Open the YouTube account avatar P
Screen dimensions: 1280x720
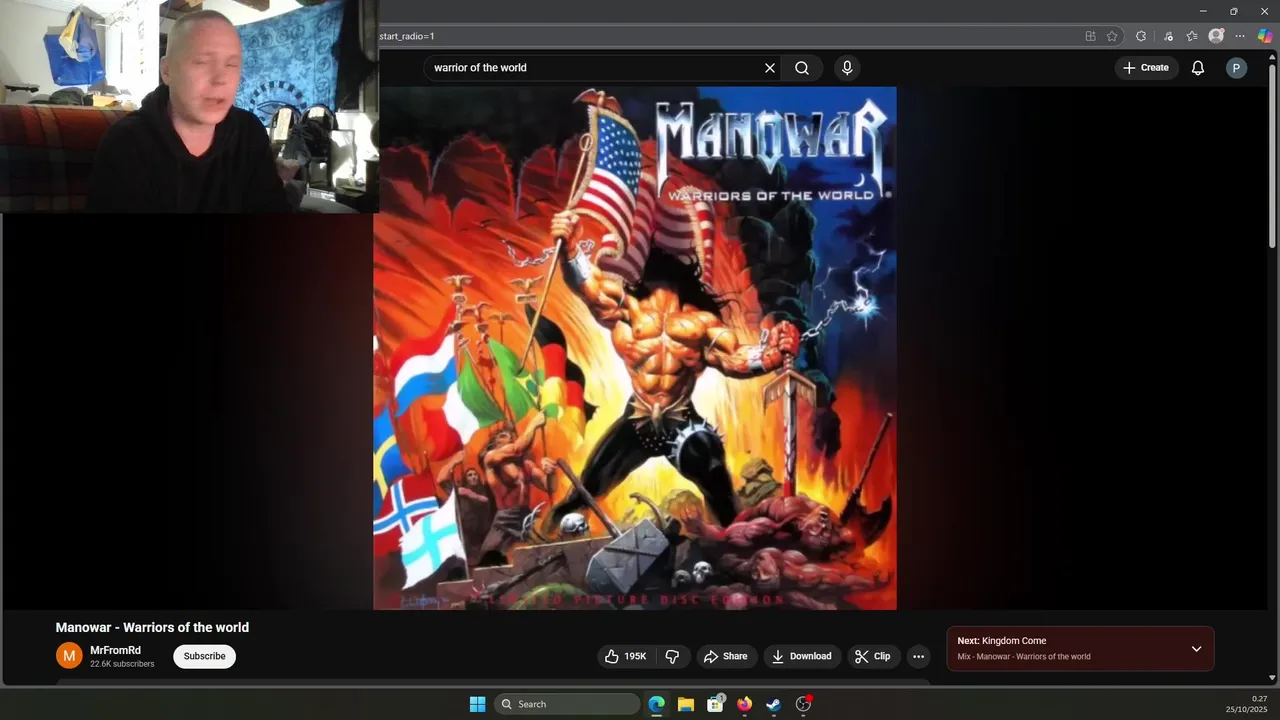[x=1237, y=68]
